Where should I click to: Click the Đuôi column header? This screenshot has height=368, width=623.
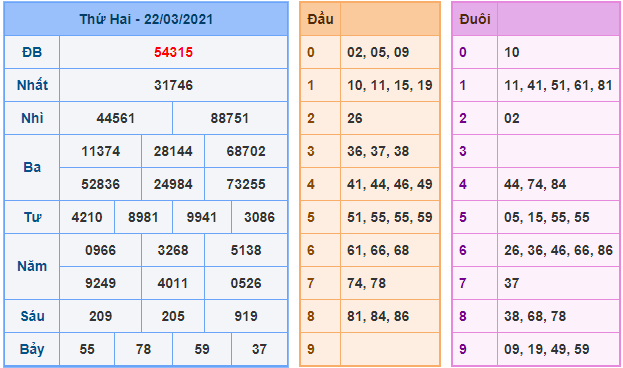tap(475, 19)
